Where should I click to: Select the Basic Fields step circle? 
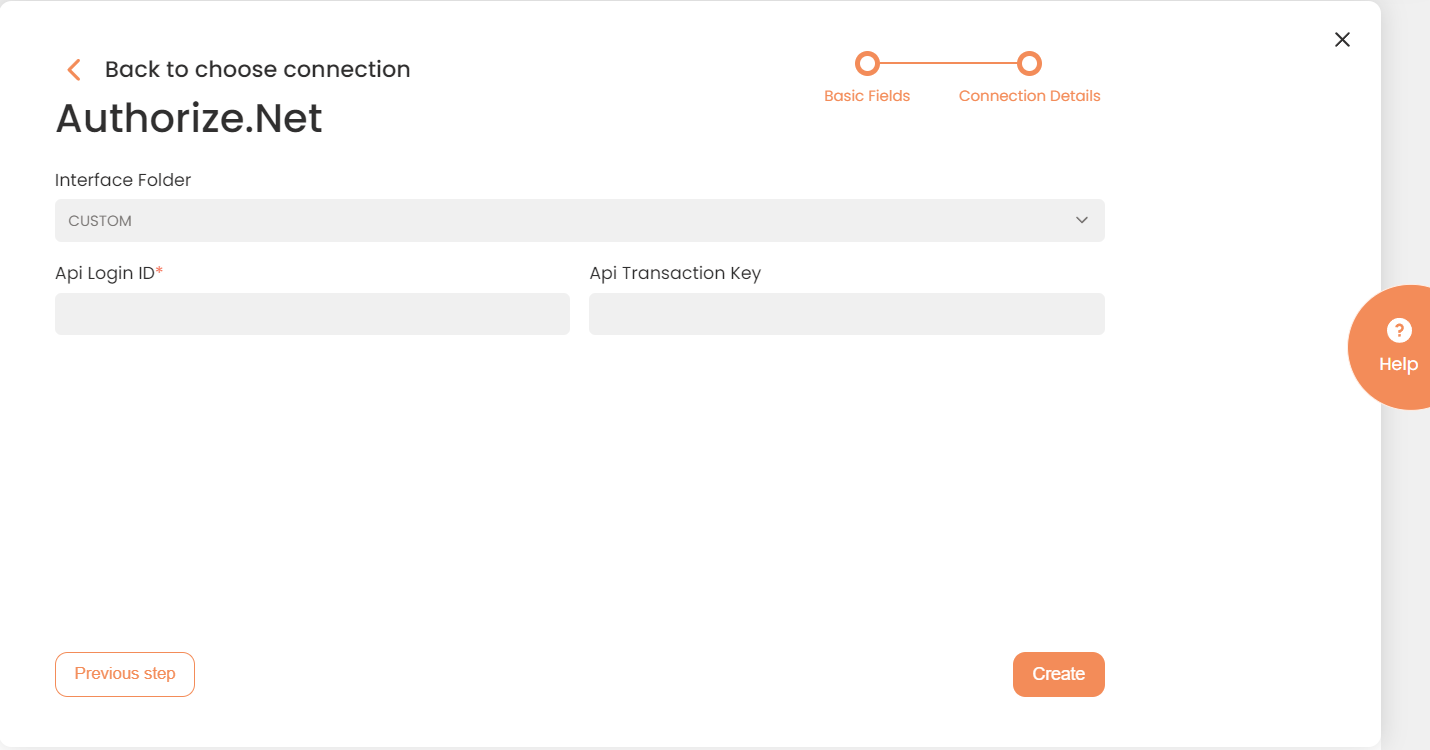(x=867, y=64)
